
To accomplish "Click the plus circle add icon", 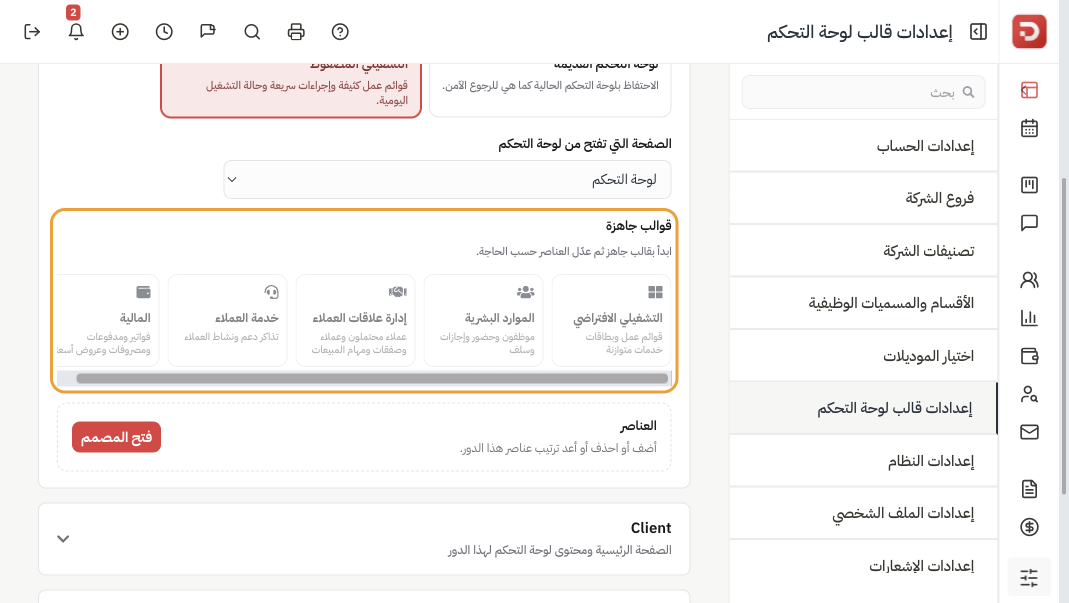I will (120, 31).
